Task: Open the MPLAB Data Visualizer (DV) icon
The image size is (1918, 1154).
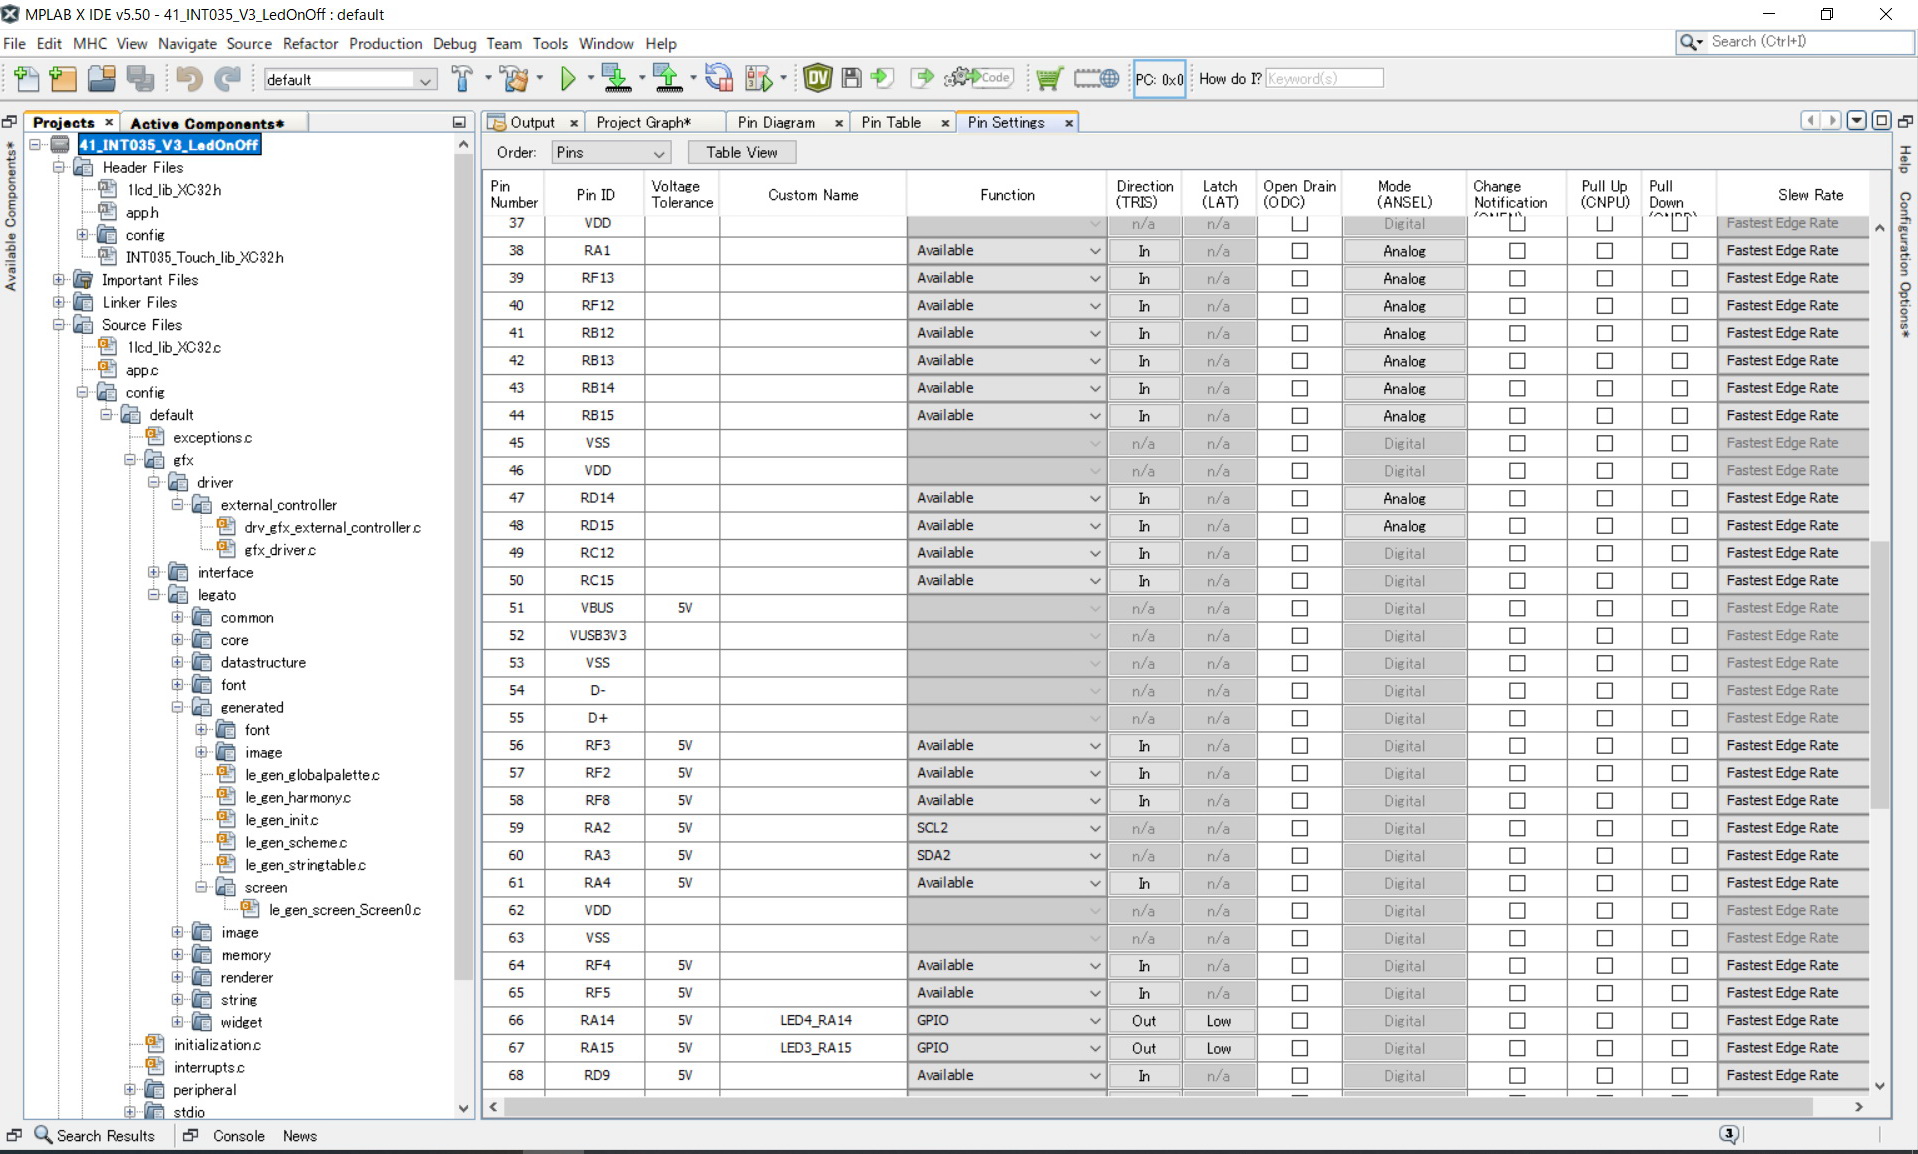Action: 817,78
